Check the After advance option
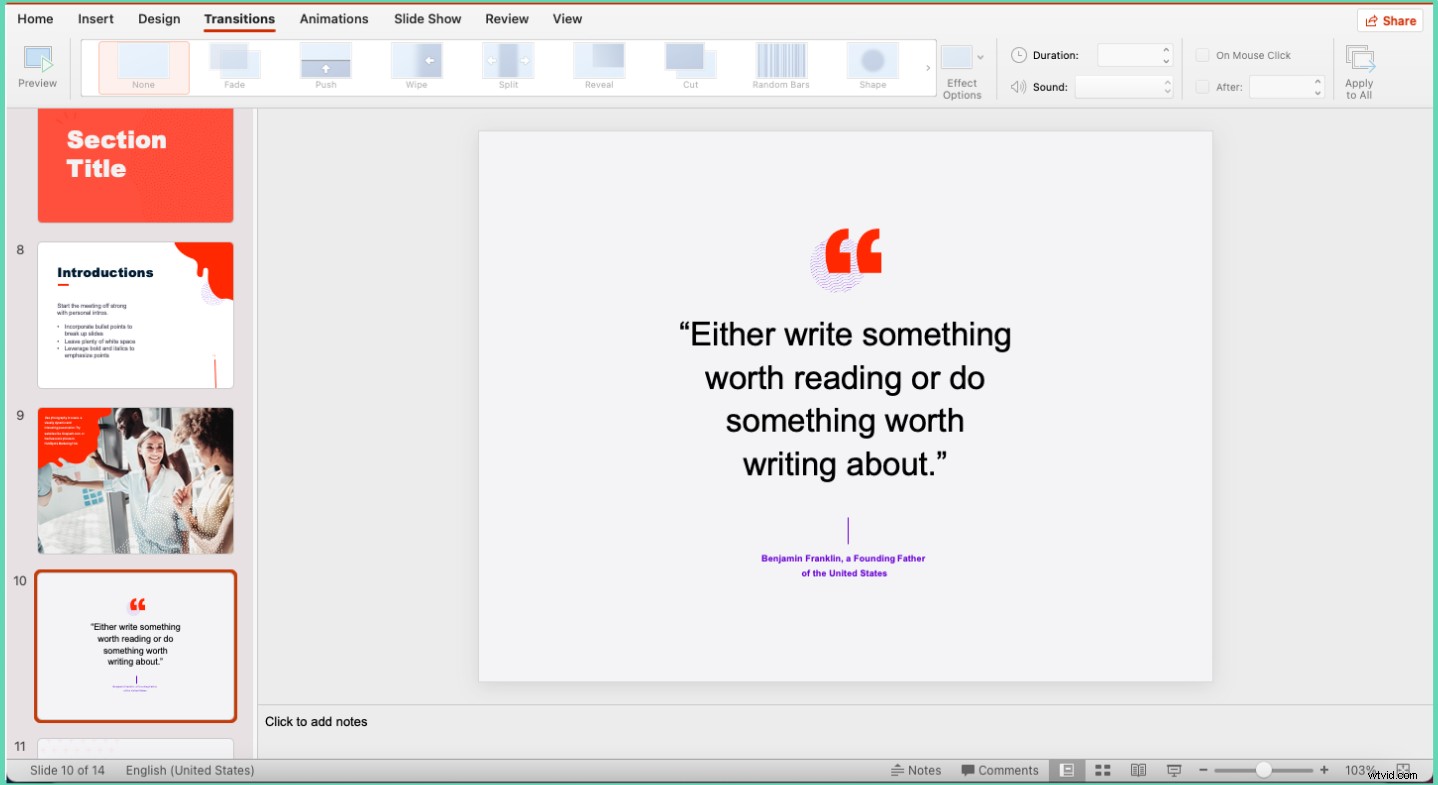Image resolution: width=1438 pixels, height=785 pixels. 1202,87
